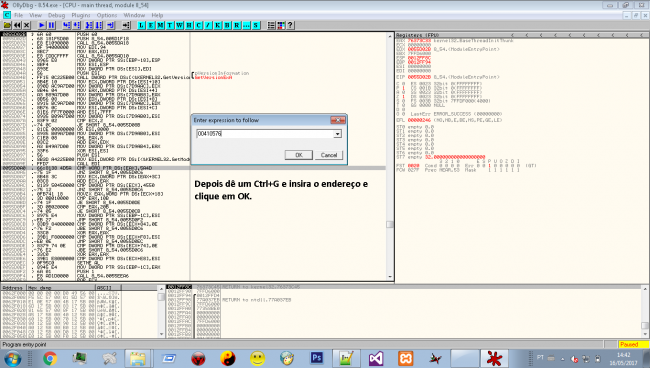Click disassembly scrollbar down arrow

point(390,277)
